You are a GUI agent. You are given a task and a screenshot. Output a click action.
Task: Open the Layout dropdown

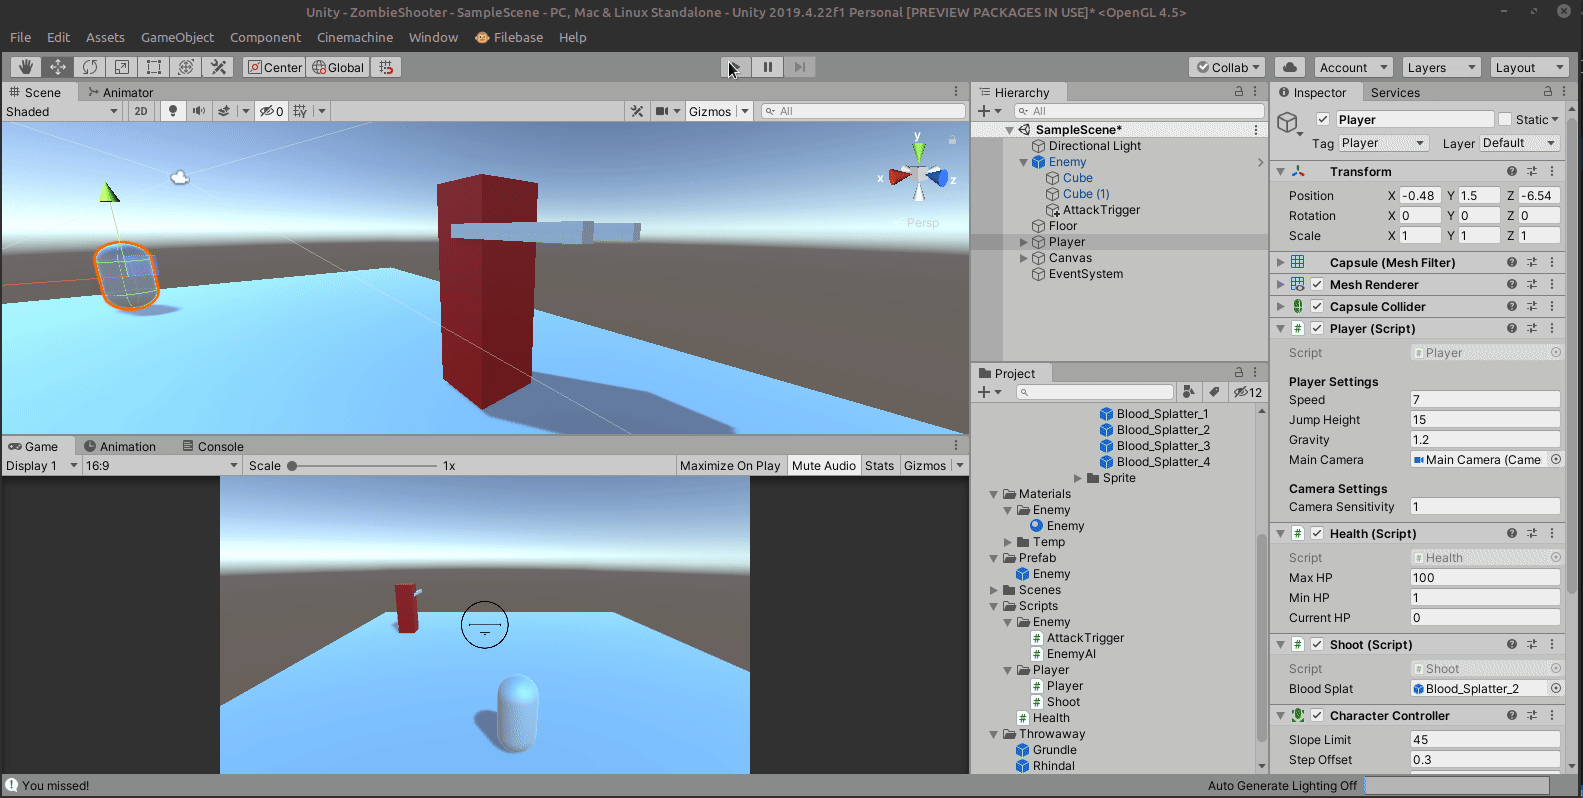point(1529,67)
